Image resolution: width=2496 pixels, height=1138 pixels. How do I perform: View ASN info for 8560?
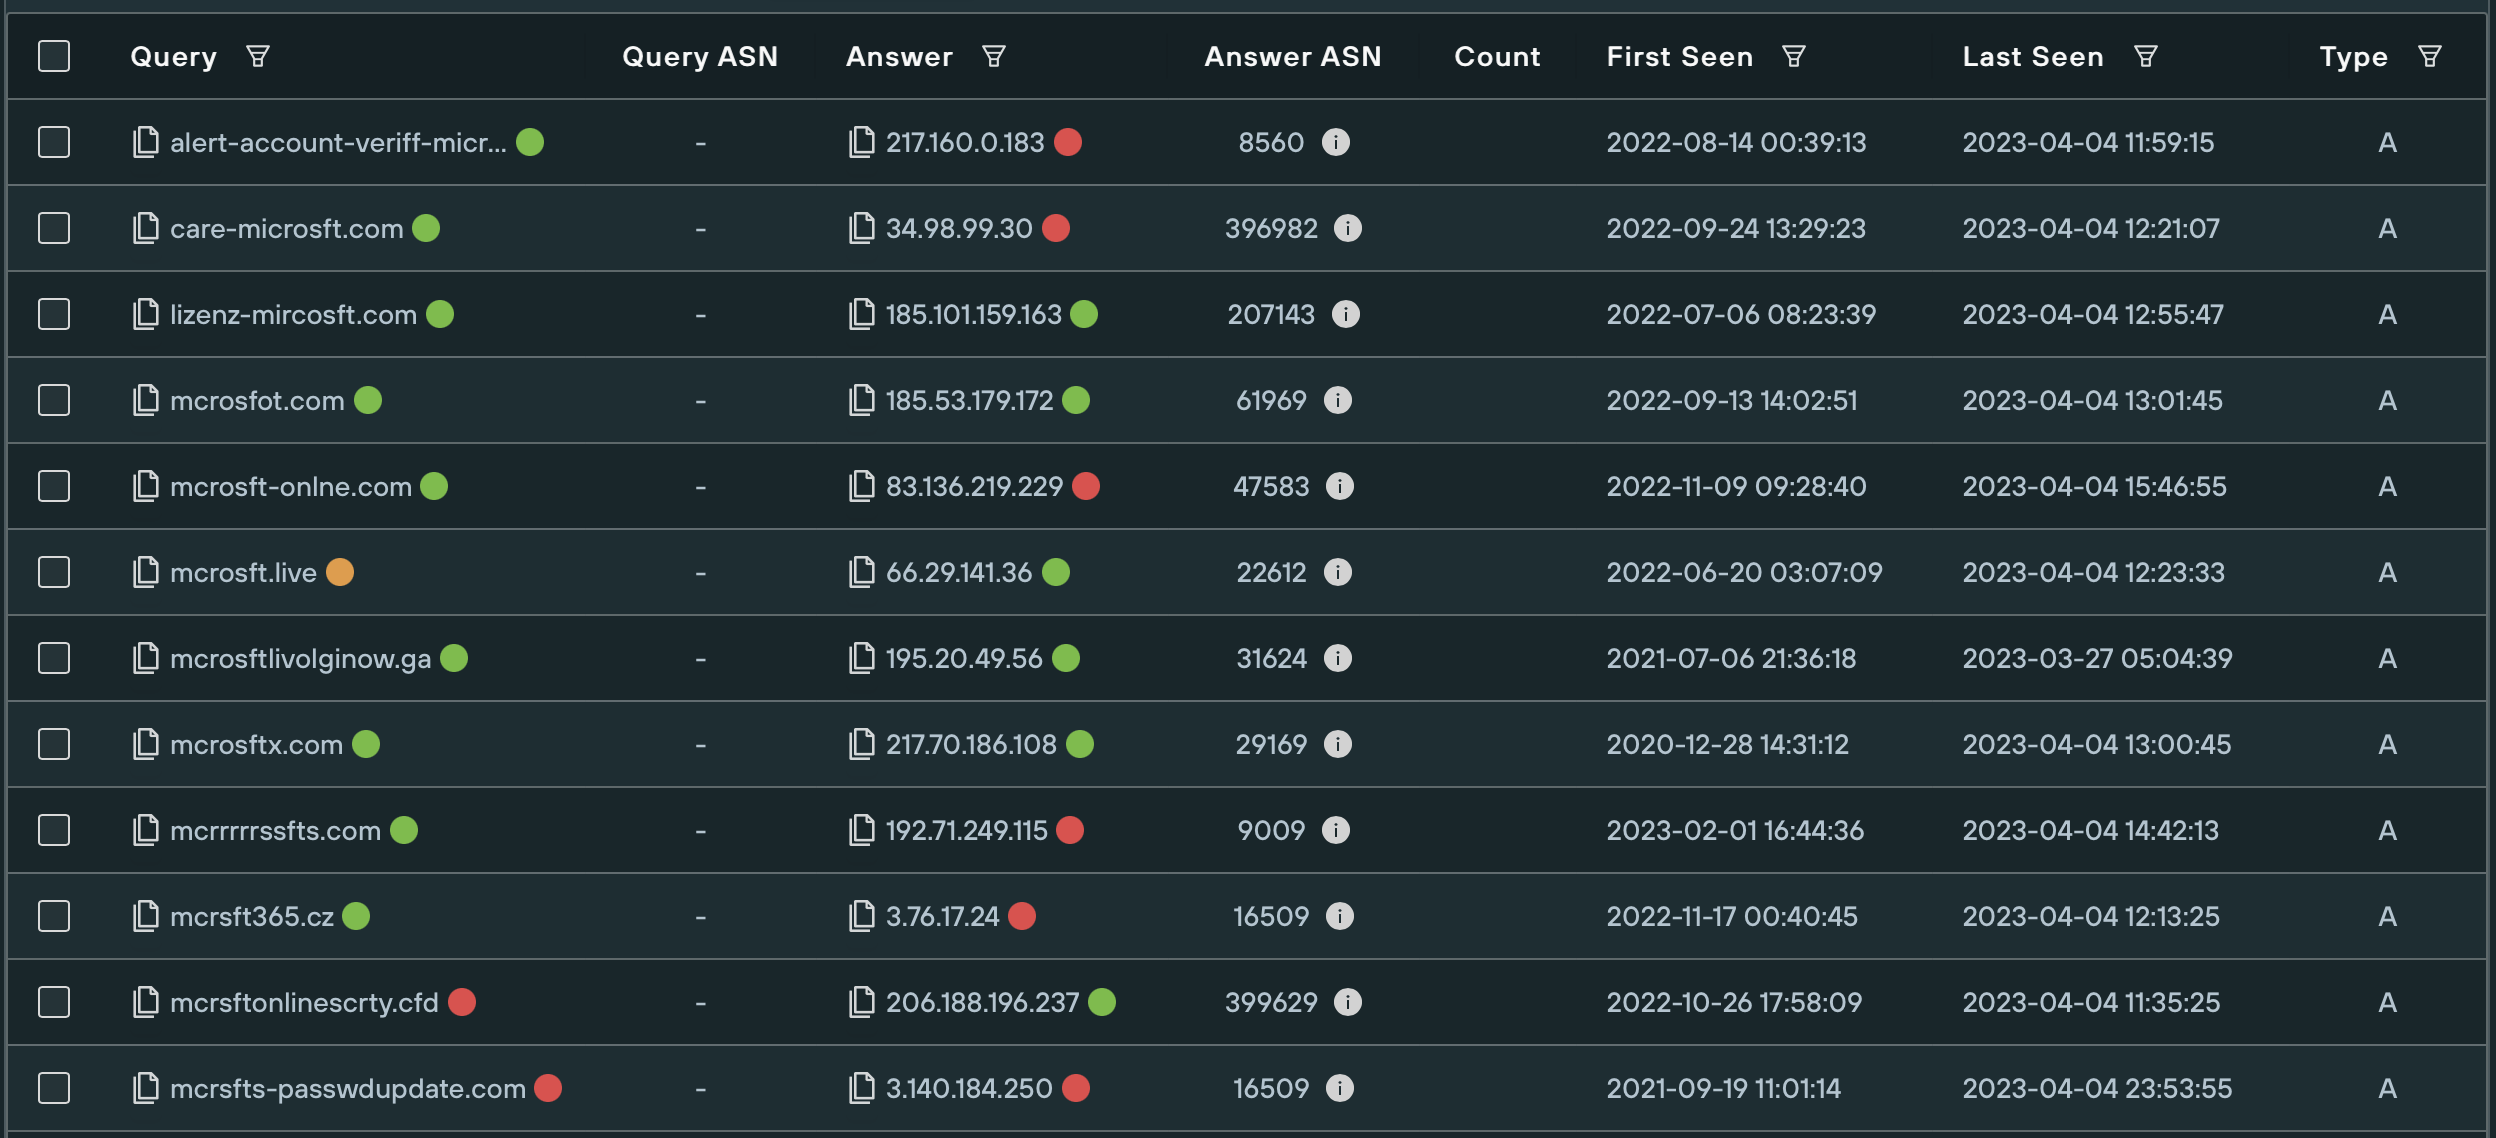coord(1337,142)
